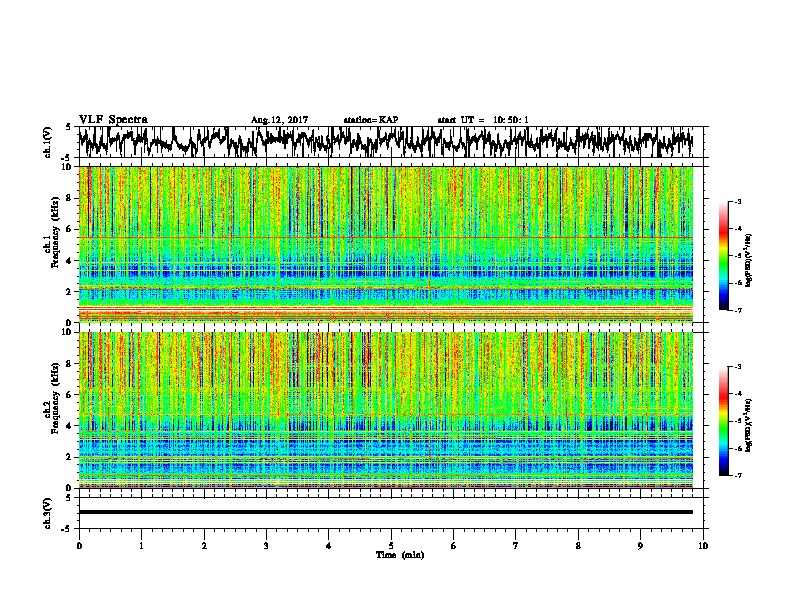This screenshot has height=612, width=792.
Task: Click the color bar beside ch.2 spectrogram
Action: (723, 421)
